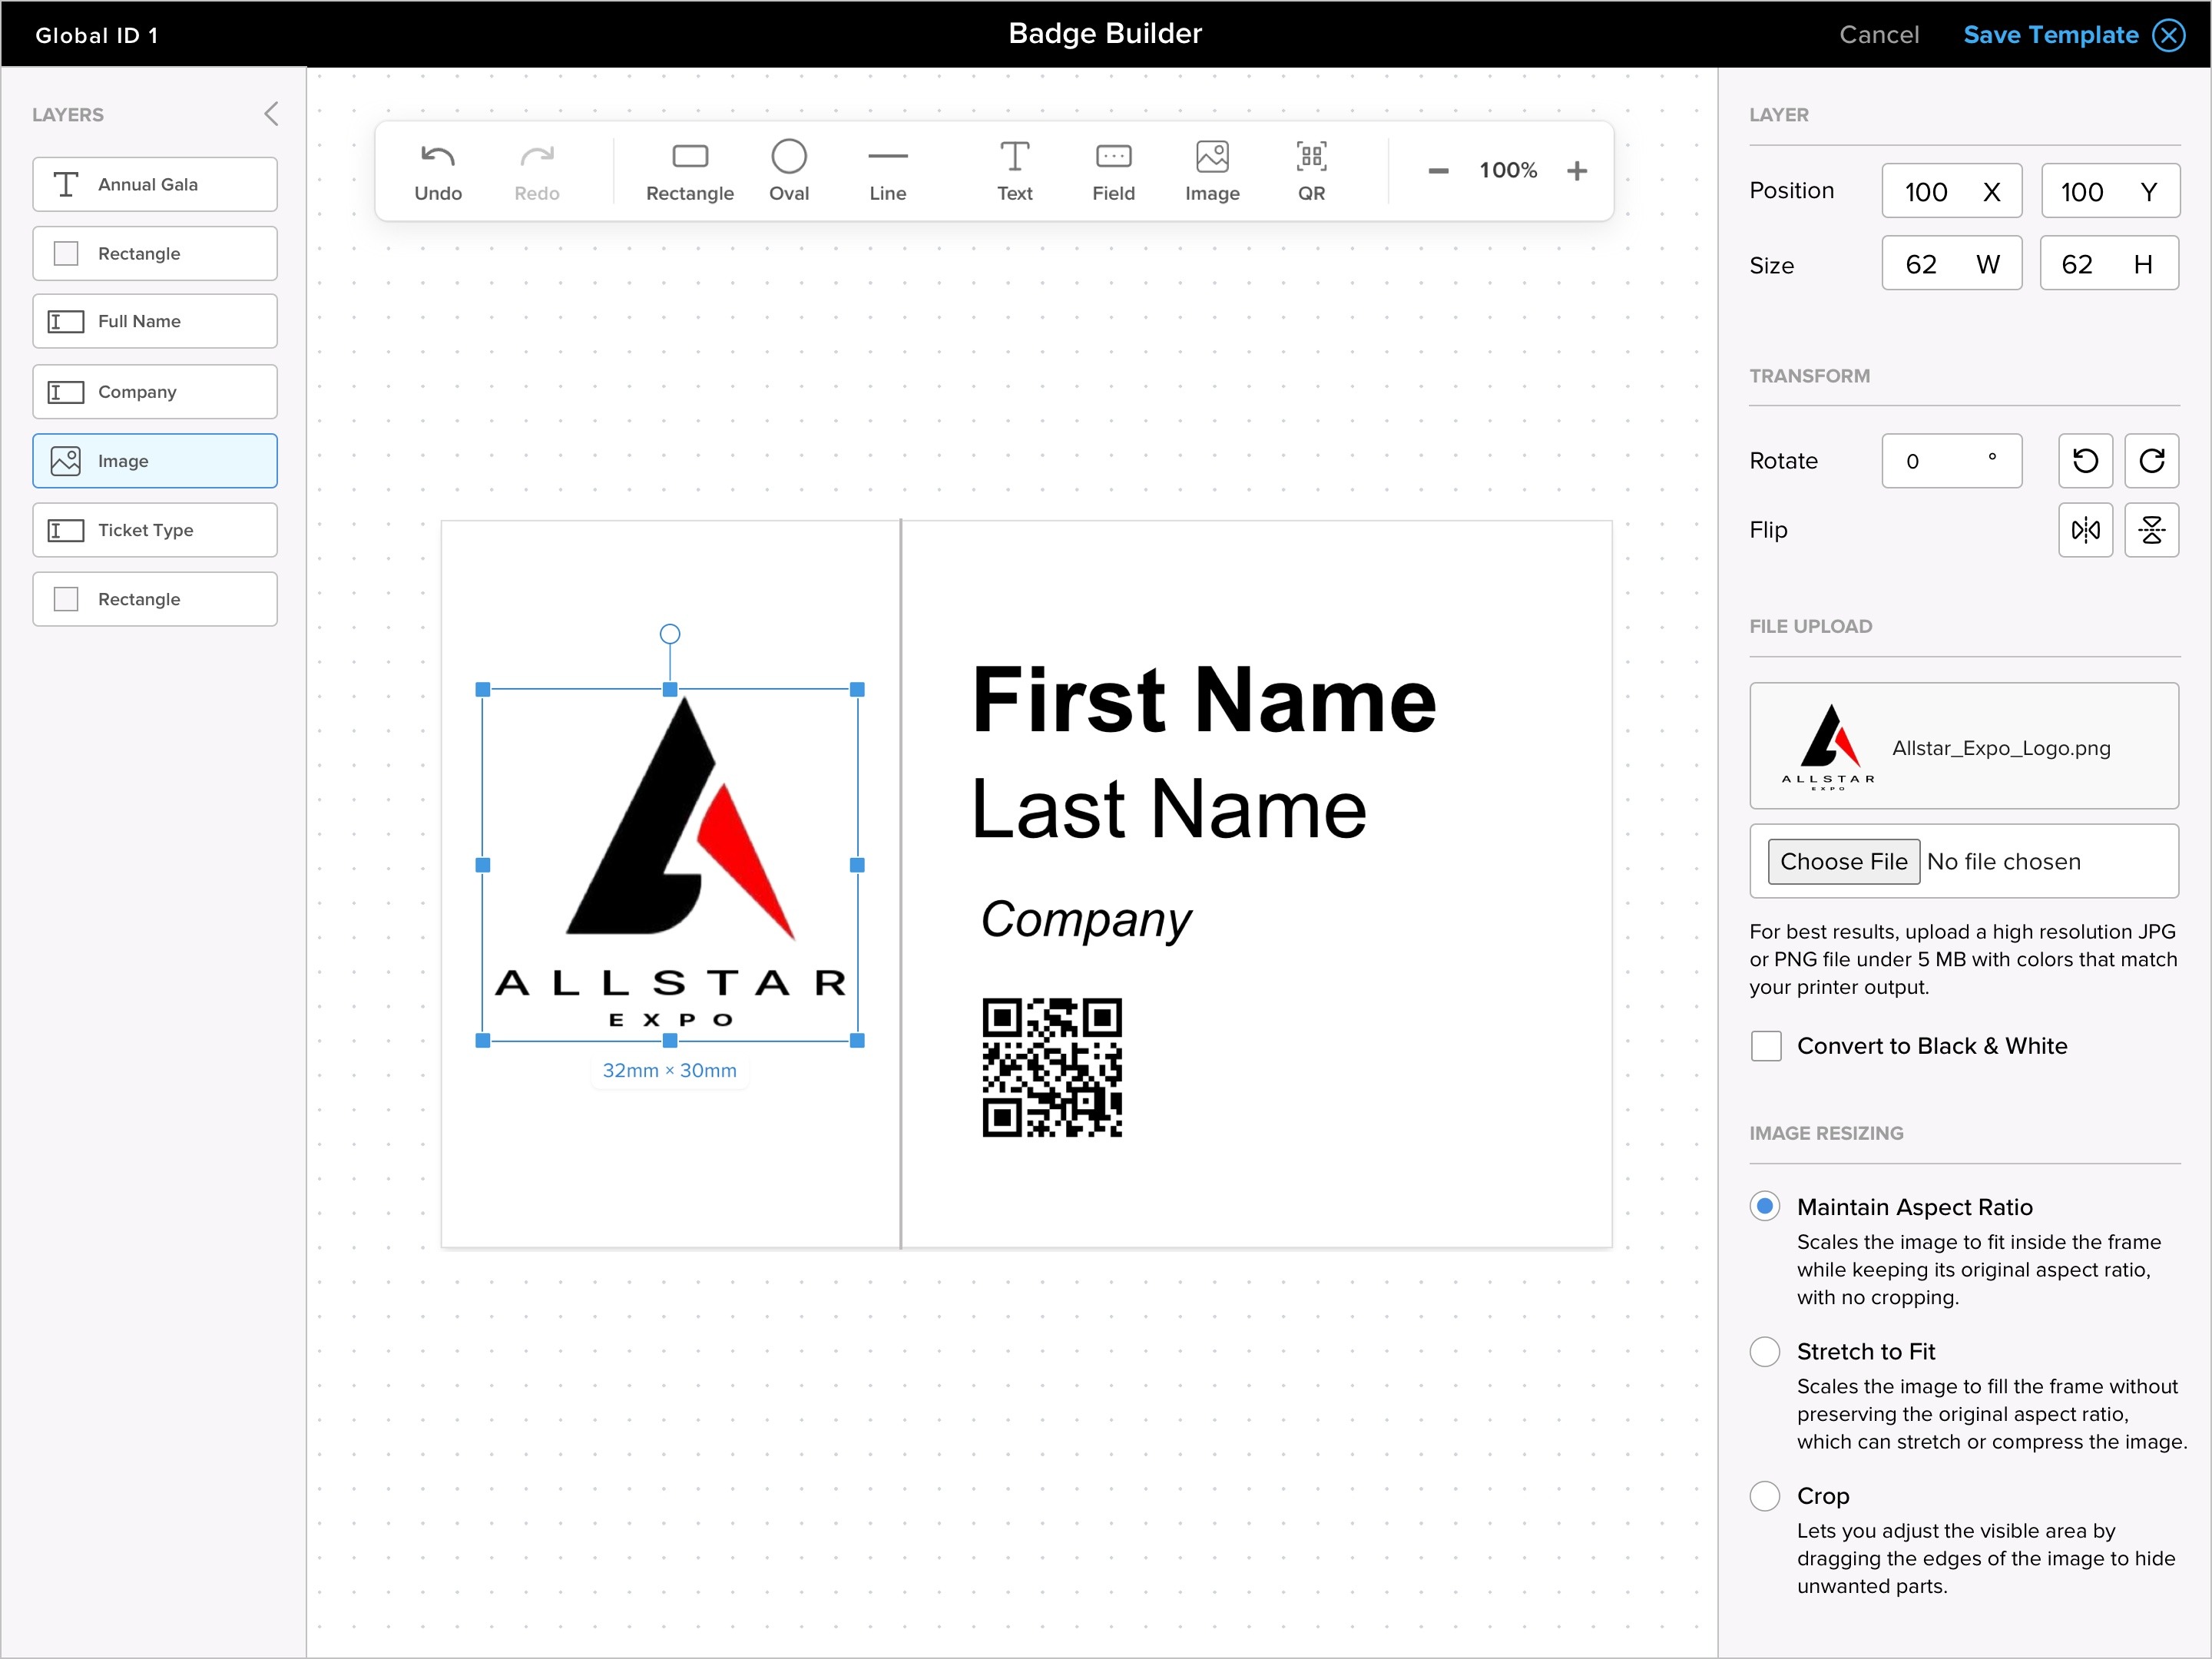
Task: Click the Undo arrow icon
Action: tap(438, 156)
